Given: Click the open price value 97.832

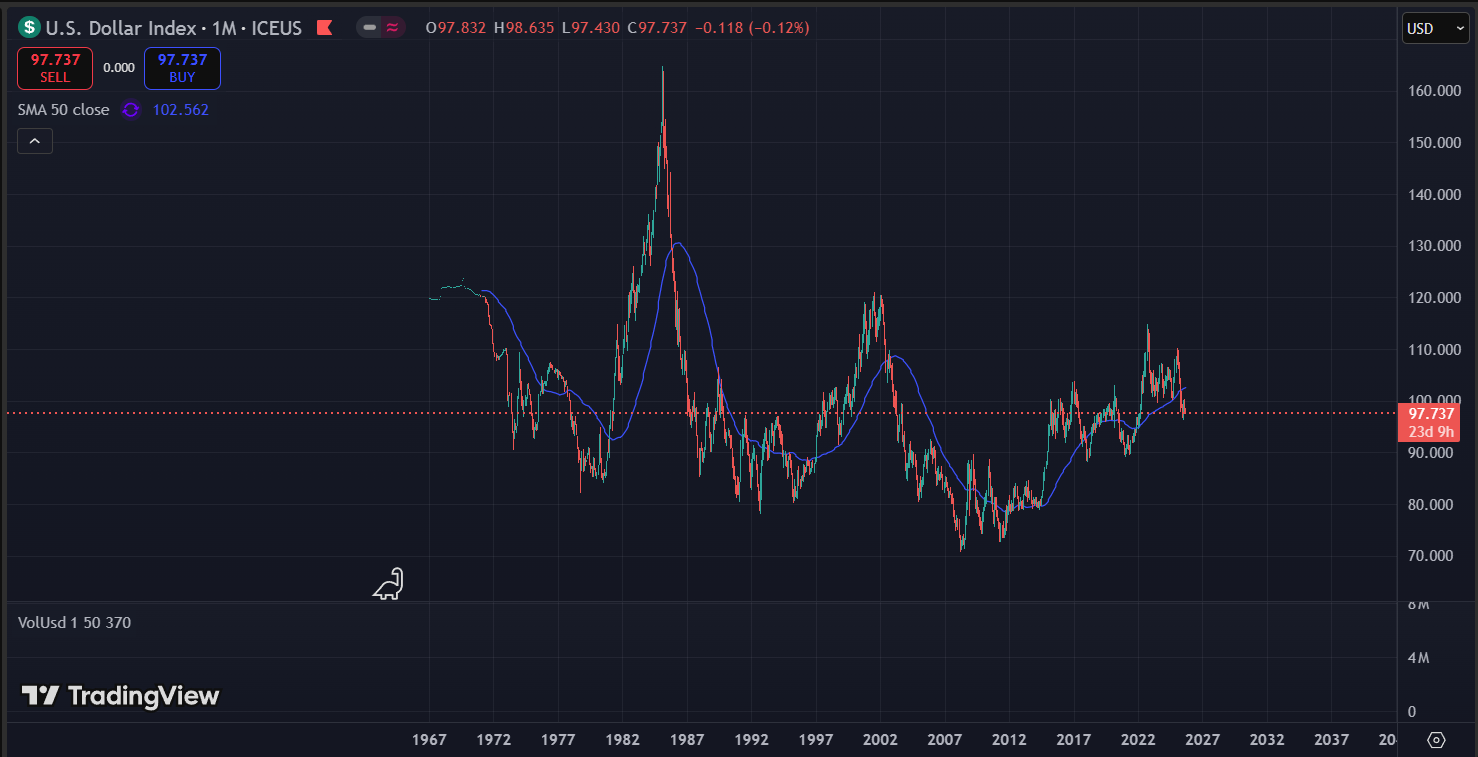Looking at the screenshot, I should [x=462, y=28].
